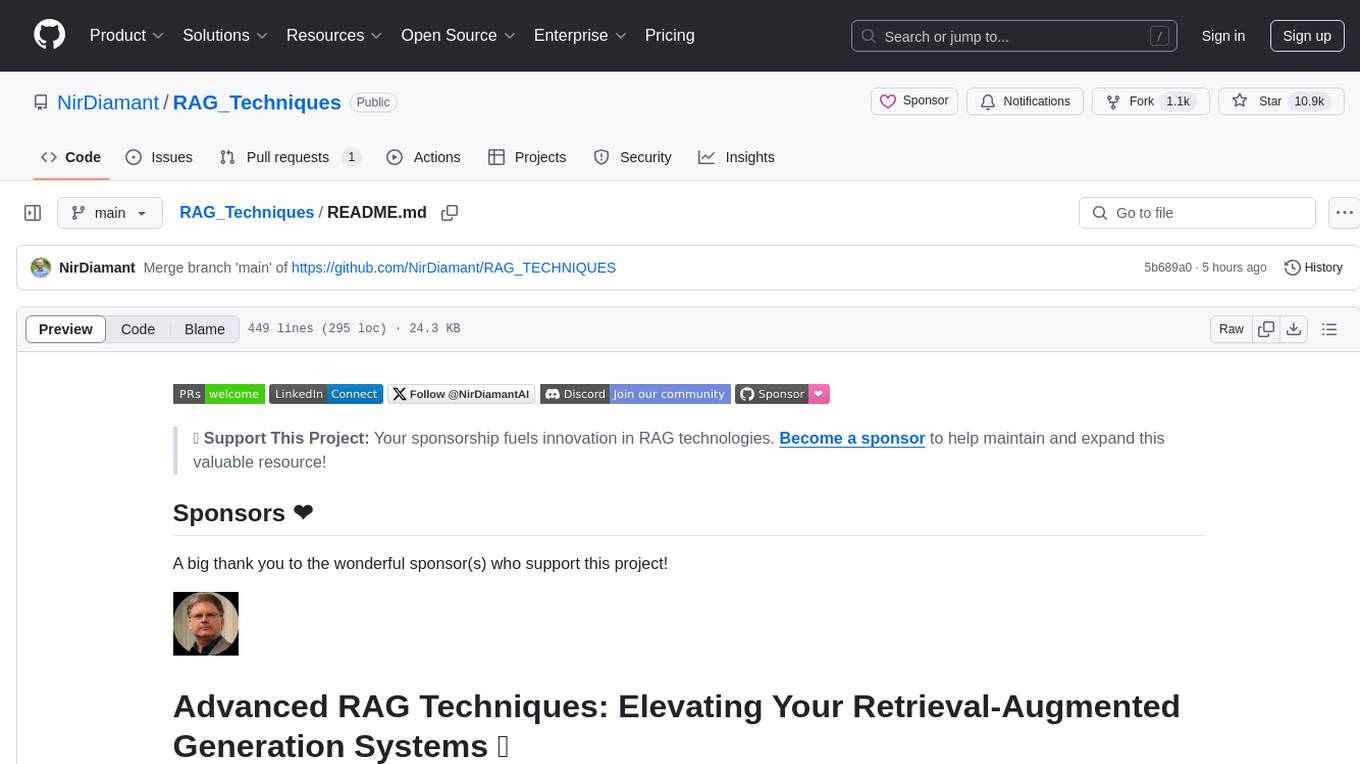
Task: Copy the file path icon
Action: coord(450,212)
